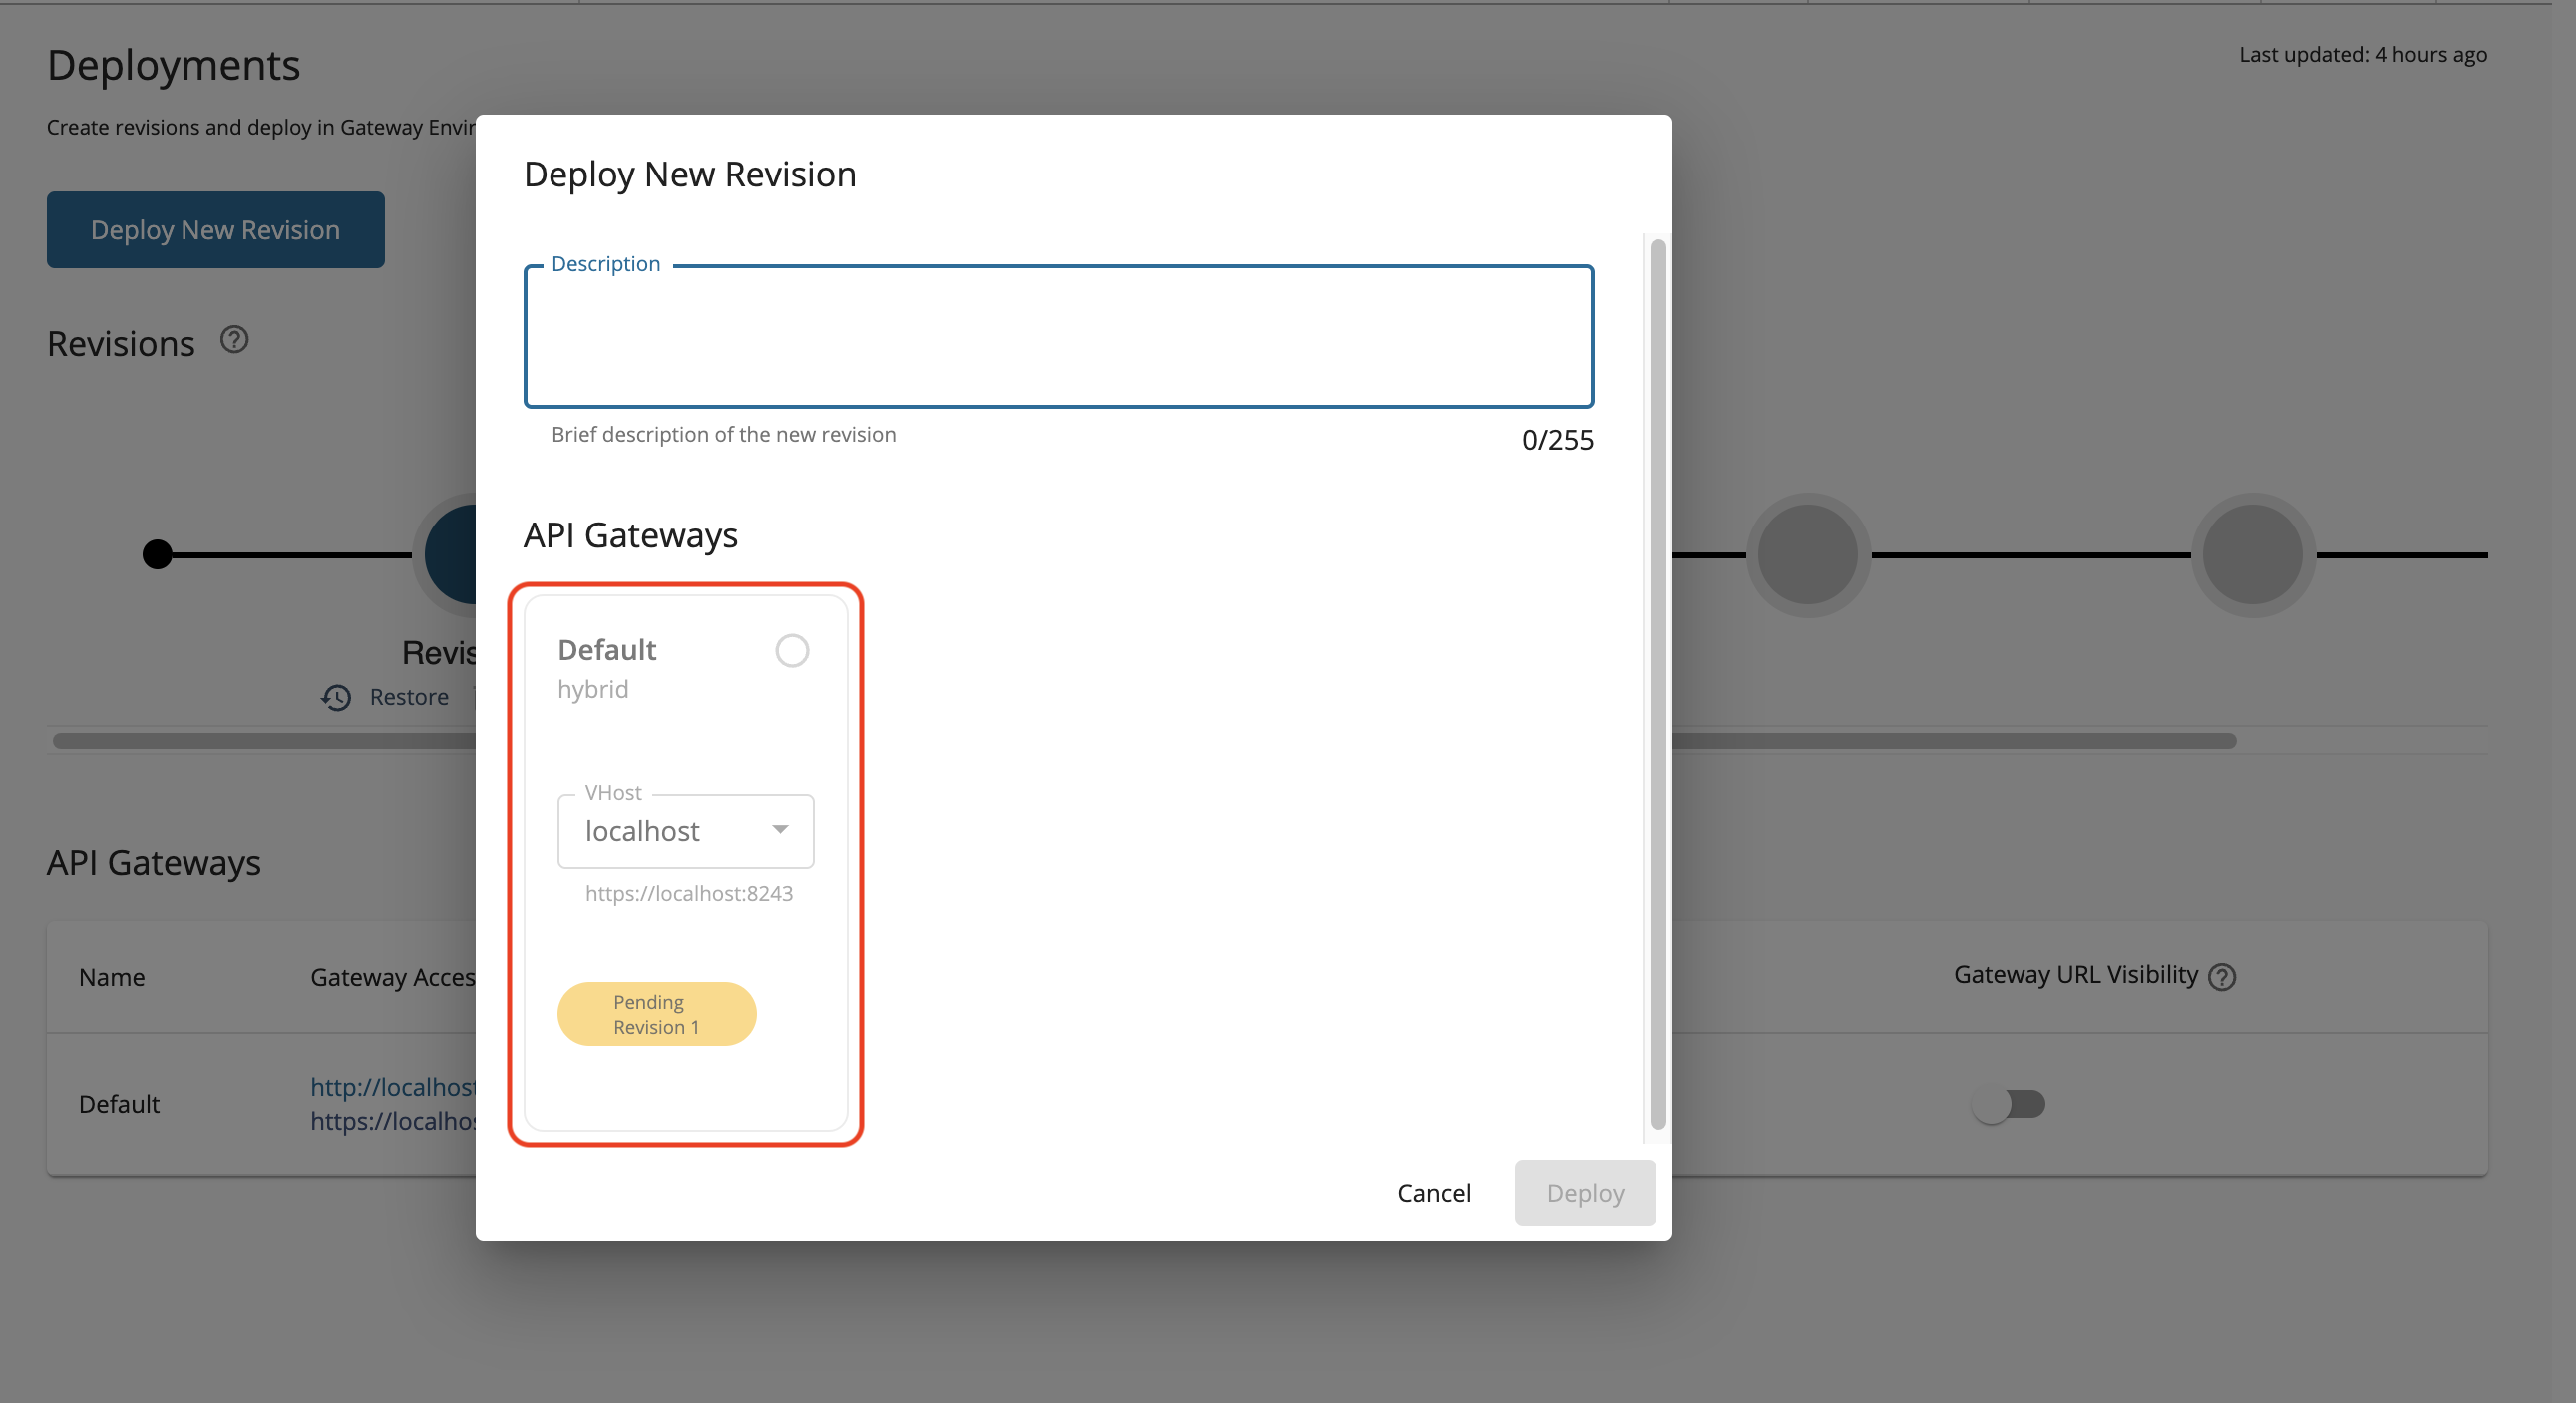Click the leftmost revision dot on timeline
This screenshot has height=1403, width=2576.
[157, 553]
